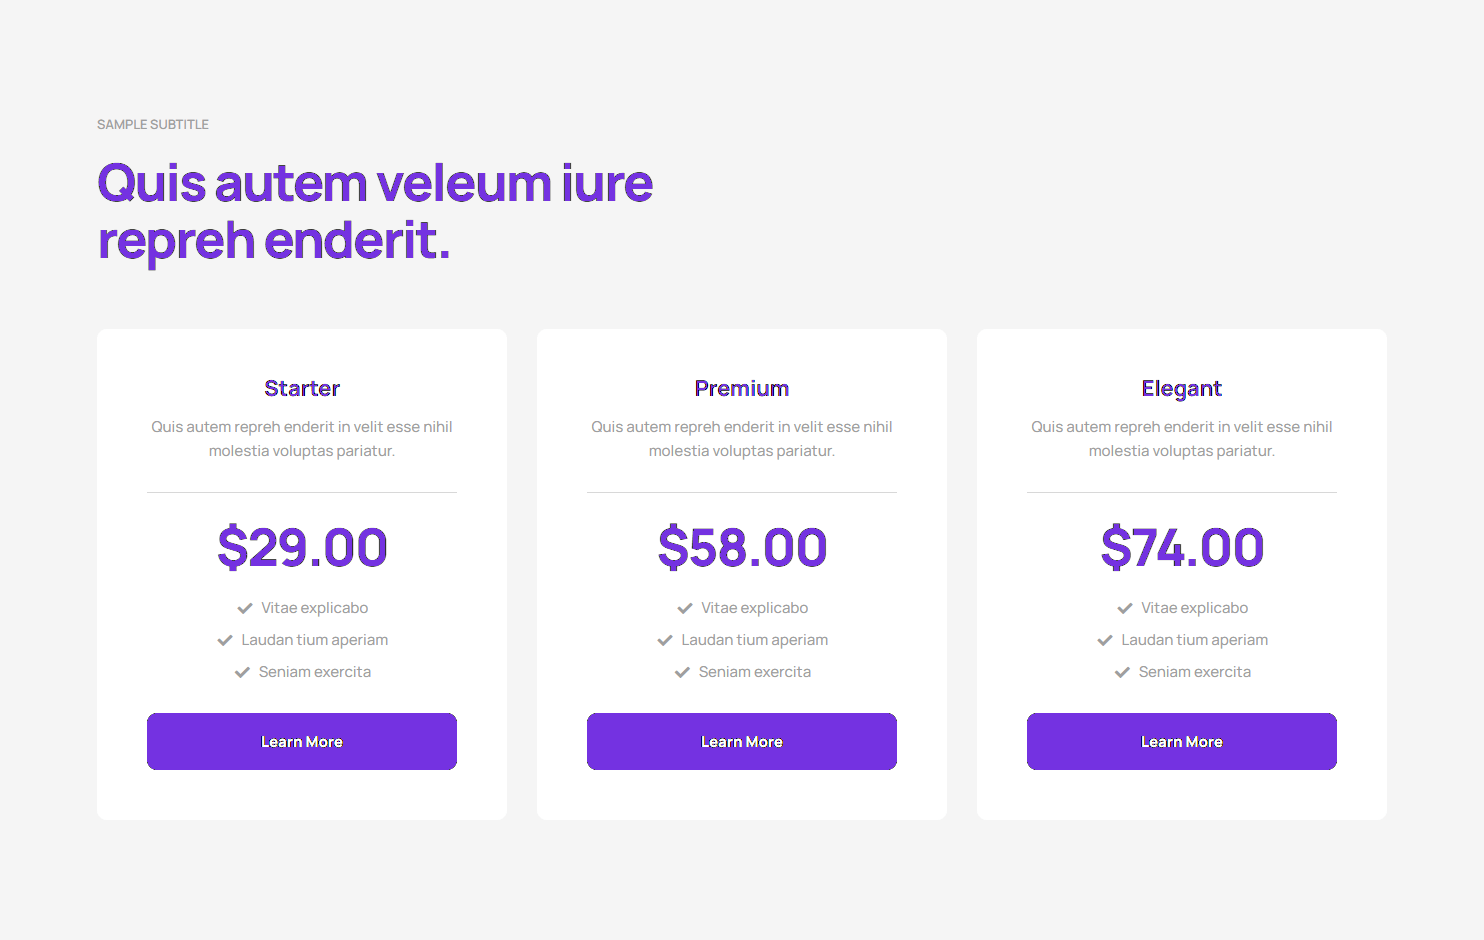Image resolution: width=1484 pixels, height=940 pixels.
Task: Select the Elegant plan title
Action: (1181, 388)
